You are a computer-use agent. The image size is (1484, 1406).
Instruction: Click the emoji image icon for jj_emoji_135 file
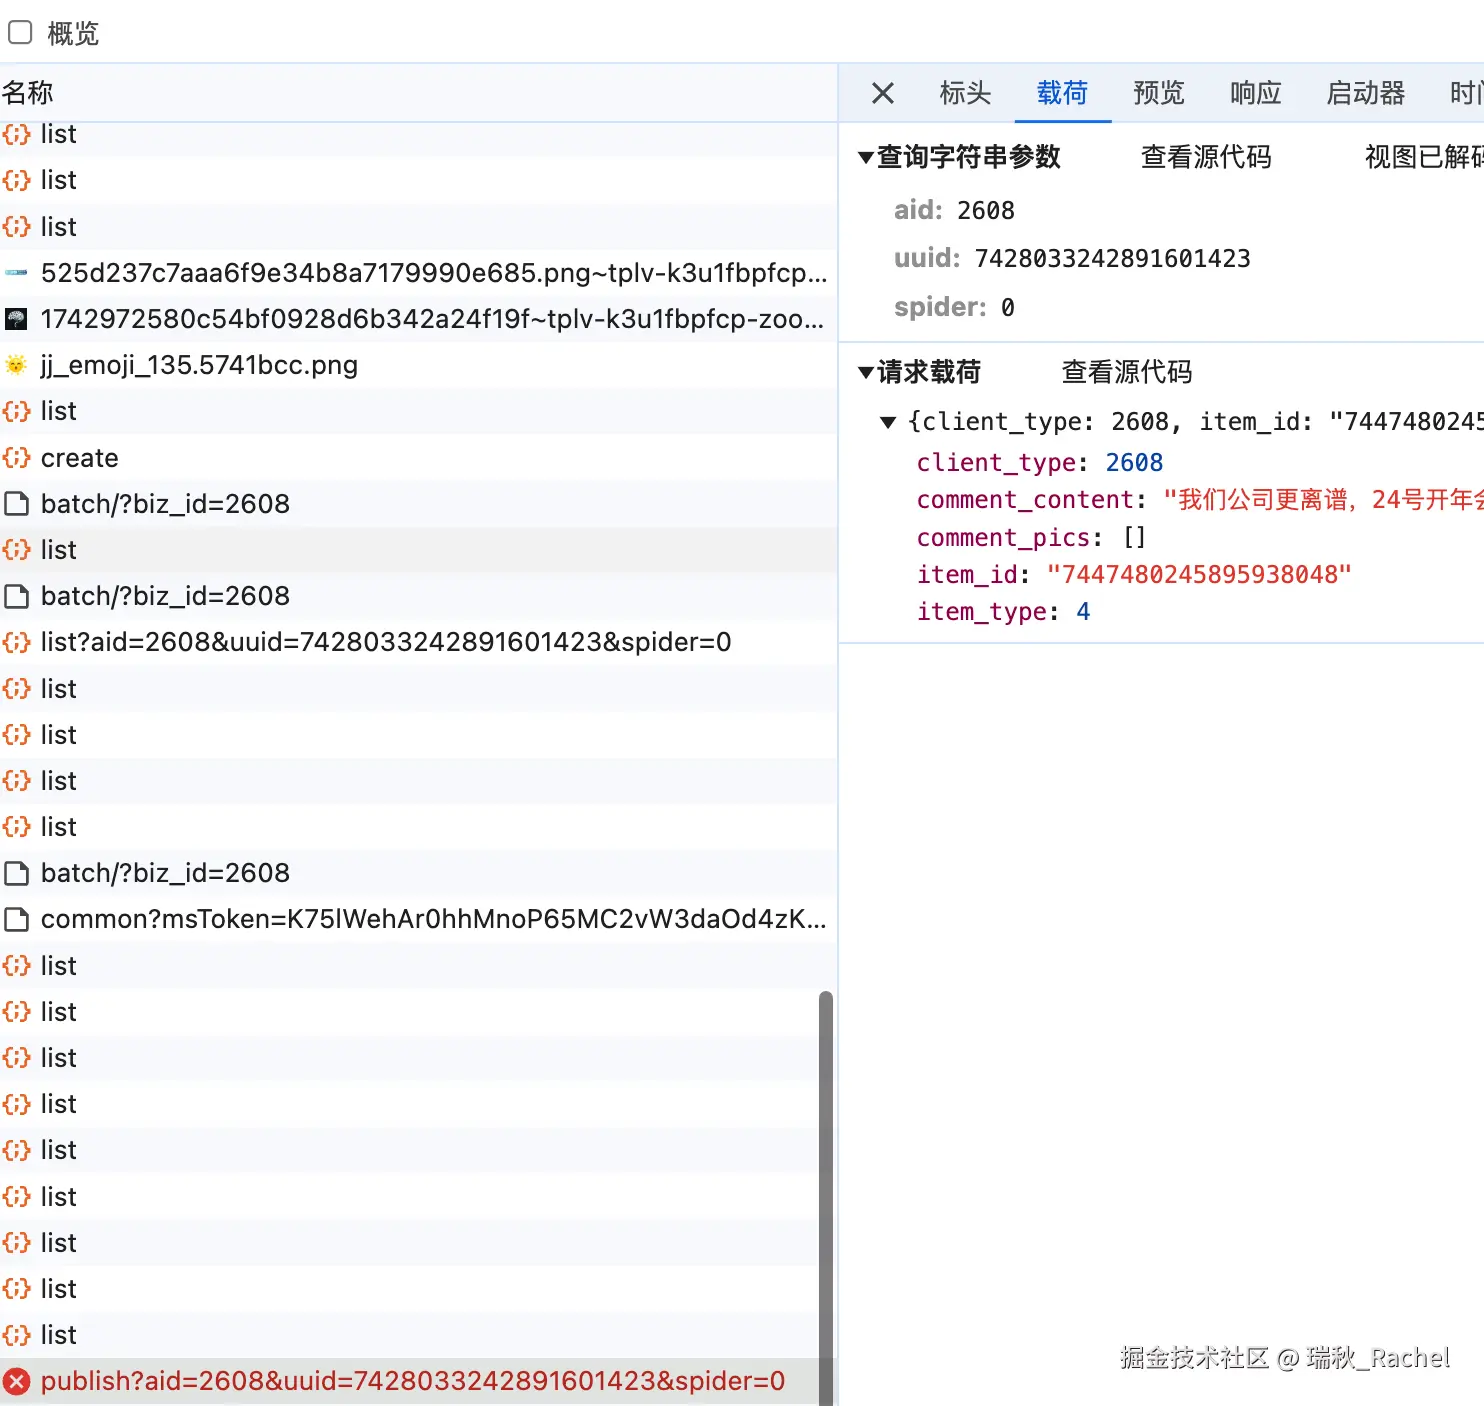[17, 365]
